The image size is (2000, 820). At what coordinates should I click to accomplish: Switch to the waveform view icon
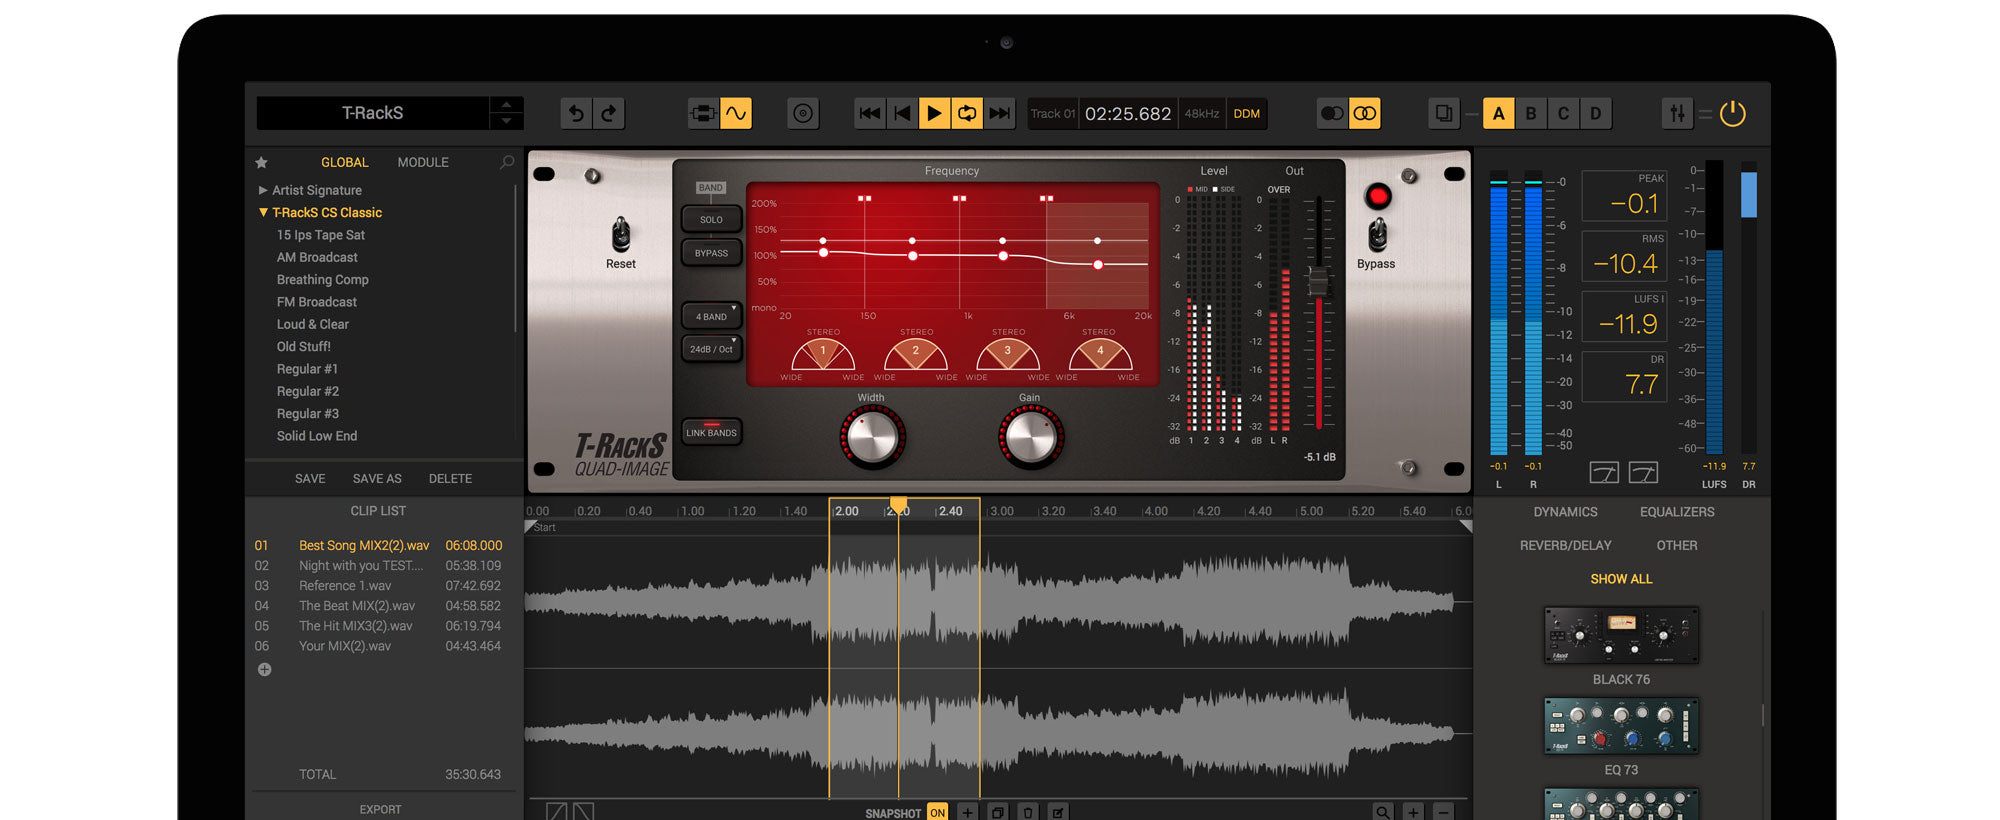coord(736,114)
